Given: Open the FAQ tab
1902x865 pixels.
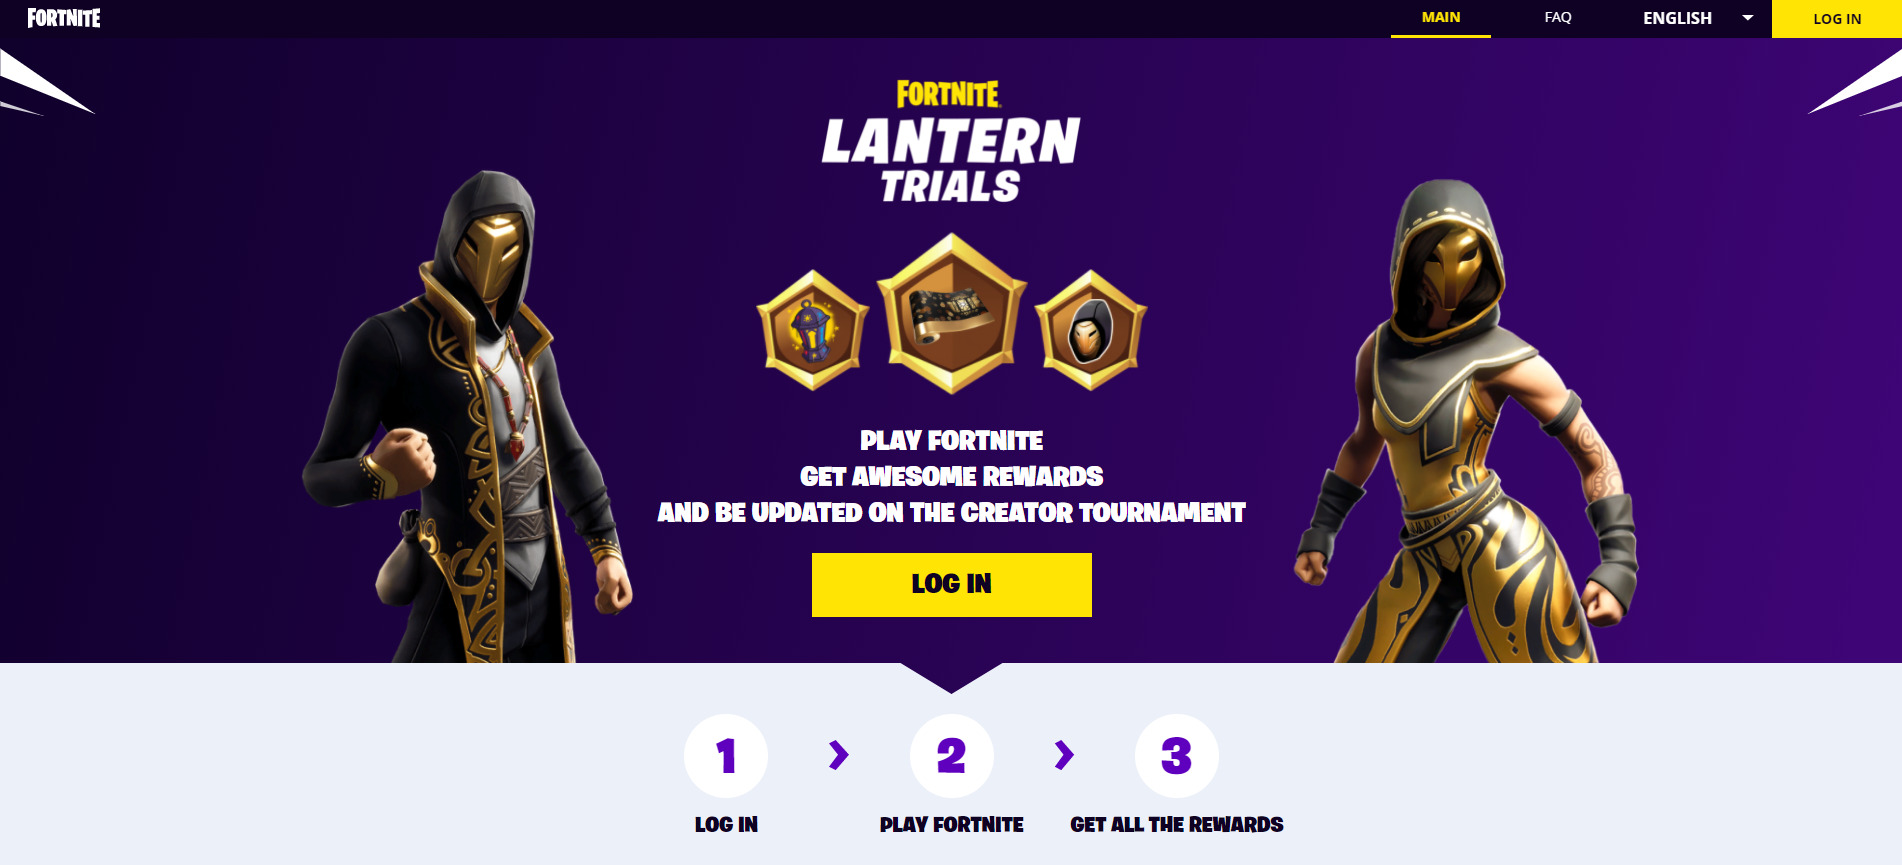Looking at the screenshot, I should click(x=1558, y=18).
